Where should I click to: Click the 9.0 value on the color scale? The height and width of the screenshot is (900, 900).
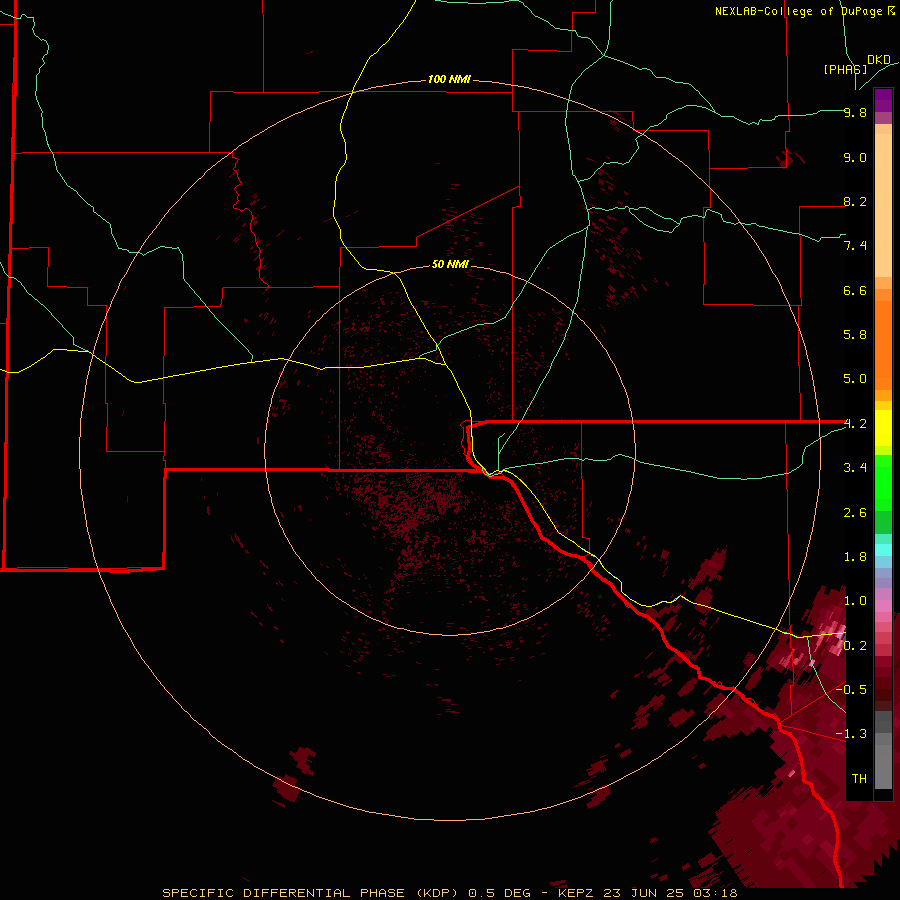point(855,157)
